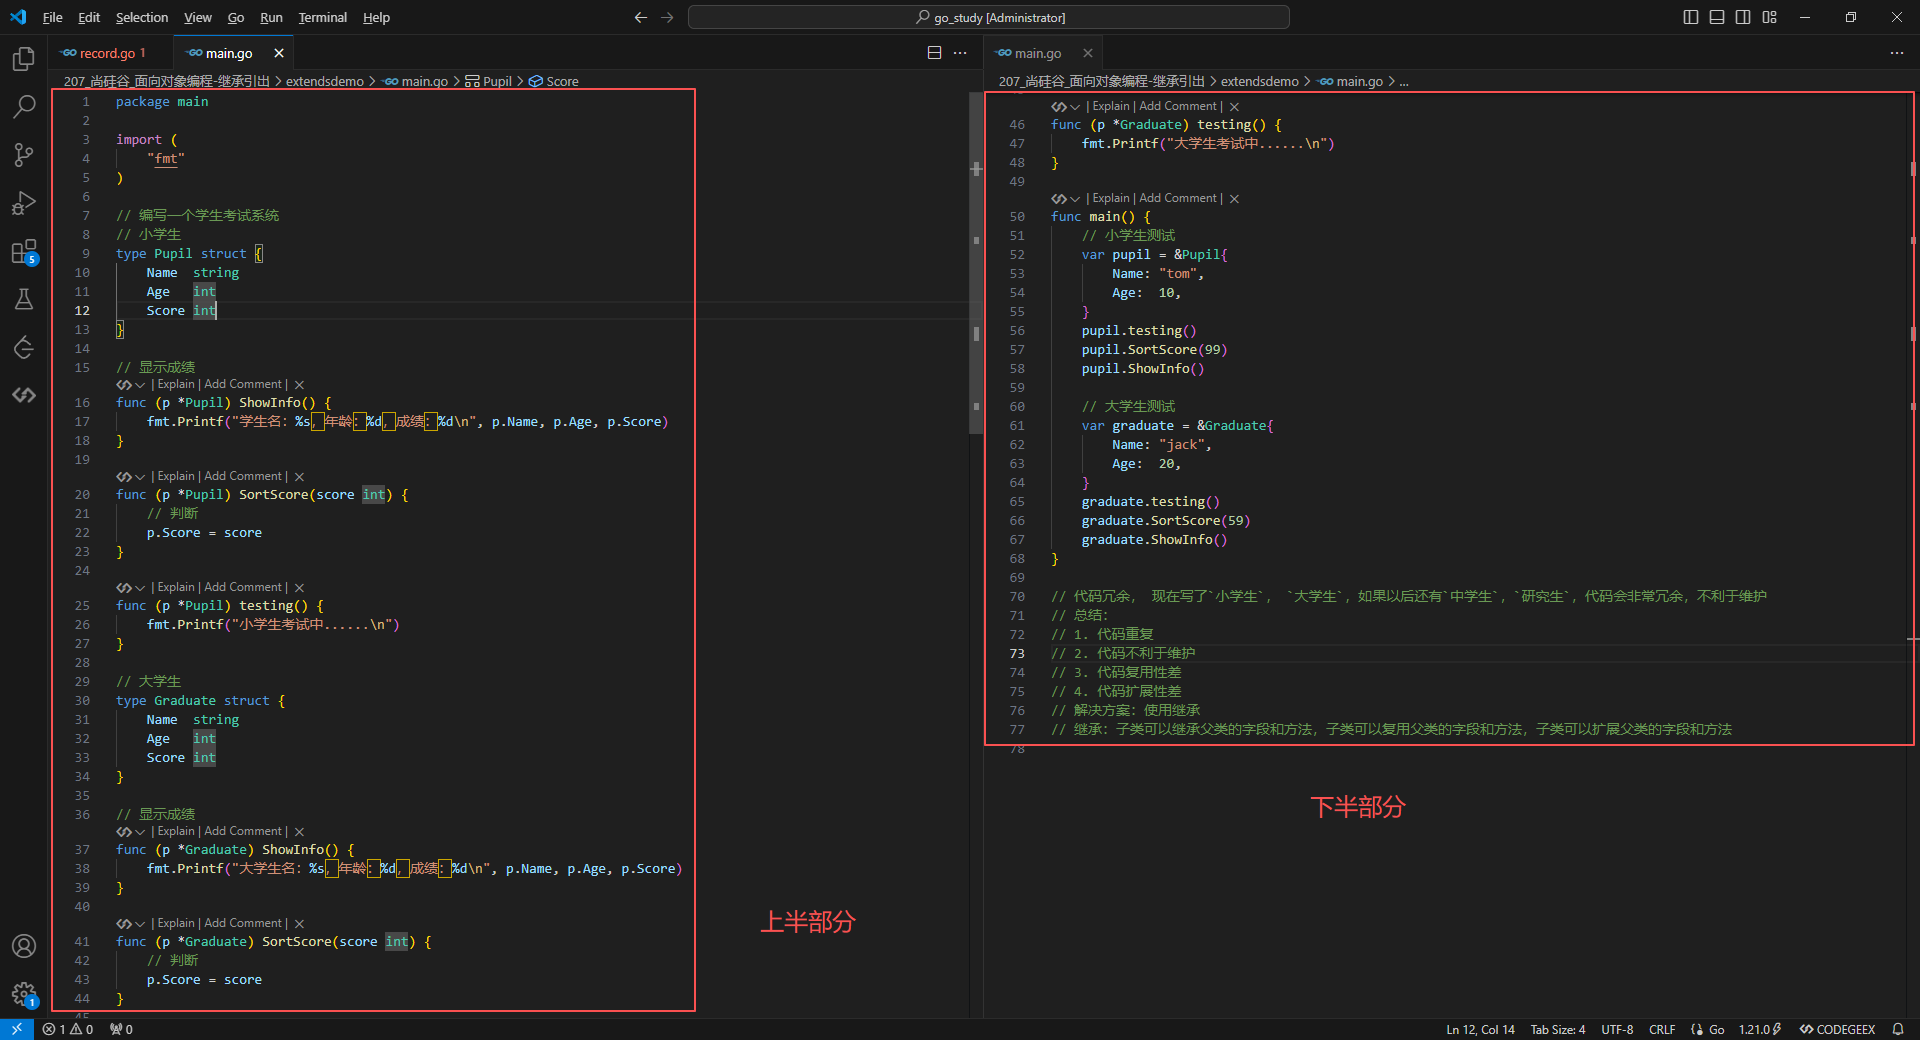Open the Accounts menu icon
Viewport: 1920px width, 1040px height.
tap(24, 946)
